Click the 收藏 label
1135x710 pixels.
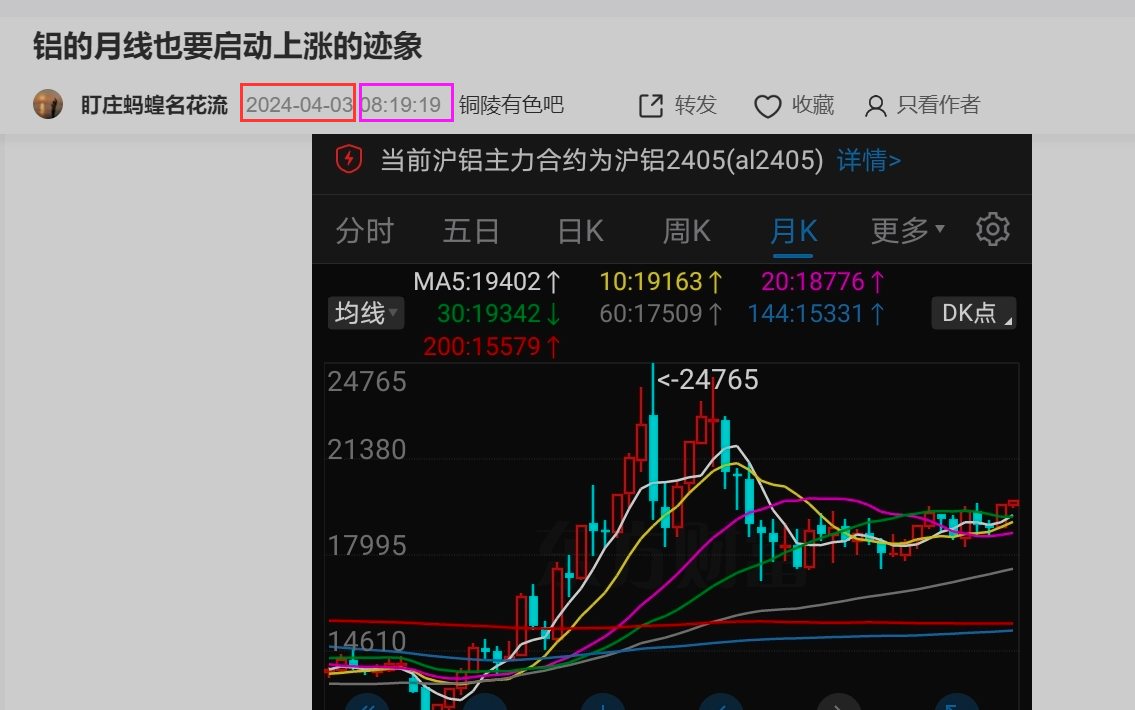tap(813, 105)
